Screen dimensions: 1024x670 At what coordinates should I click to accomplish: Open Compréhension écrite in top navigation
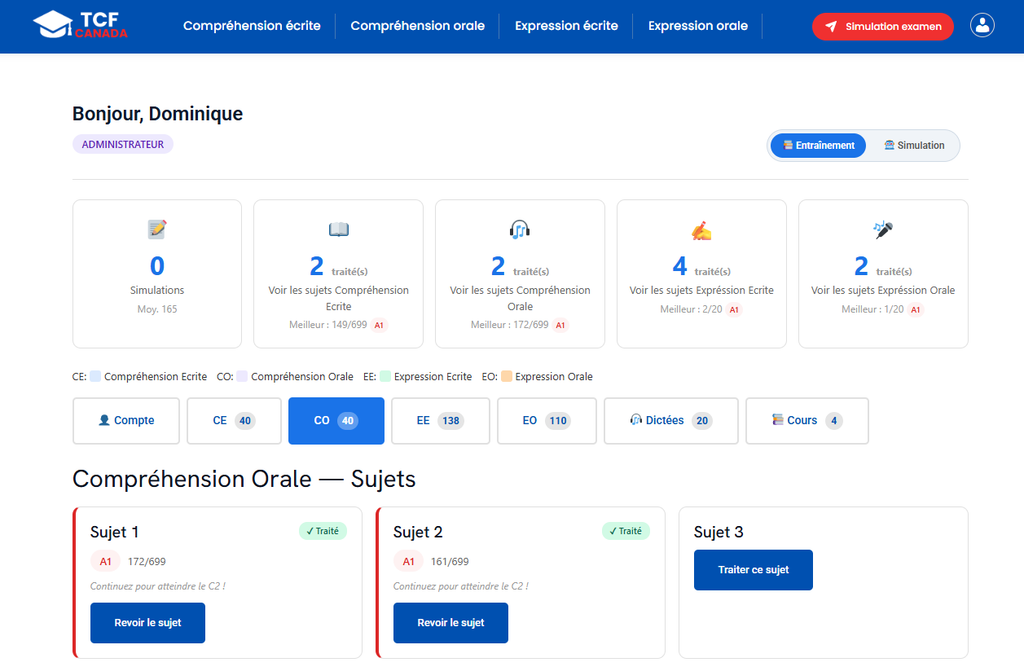pos(251,26)
